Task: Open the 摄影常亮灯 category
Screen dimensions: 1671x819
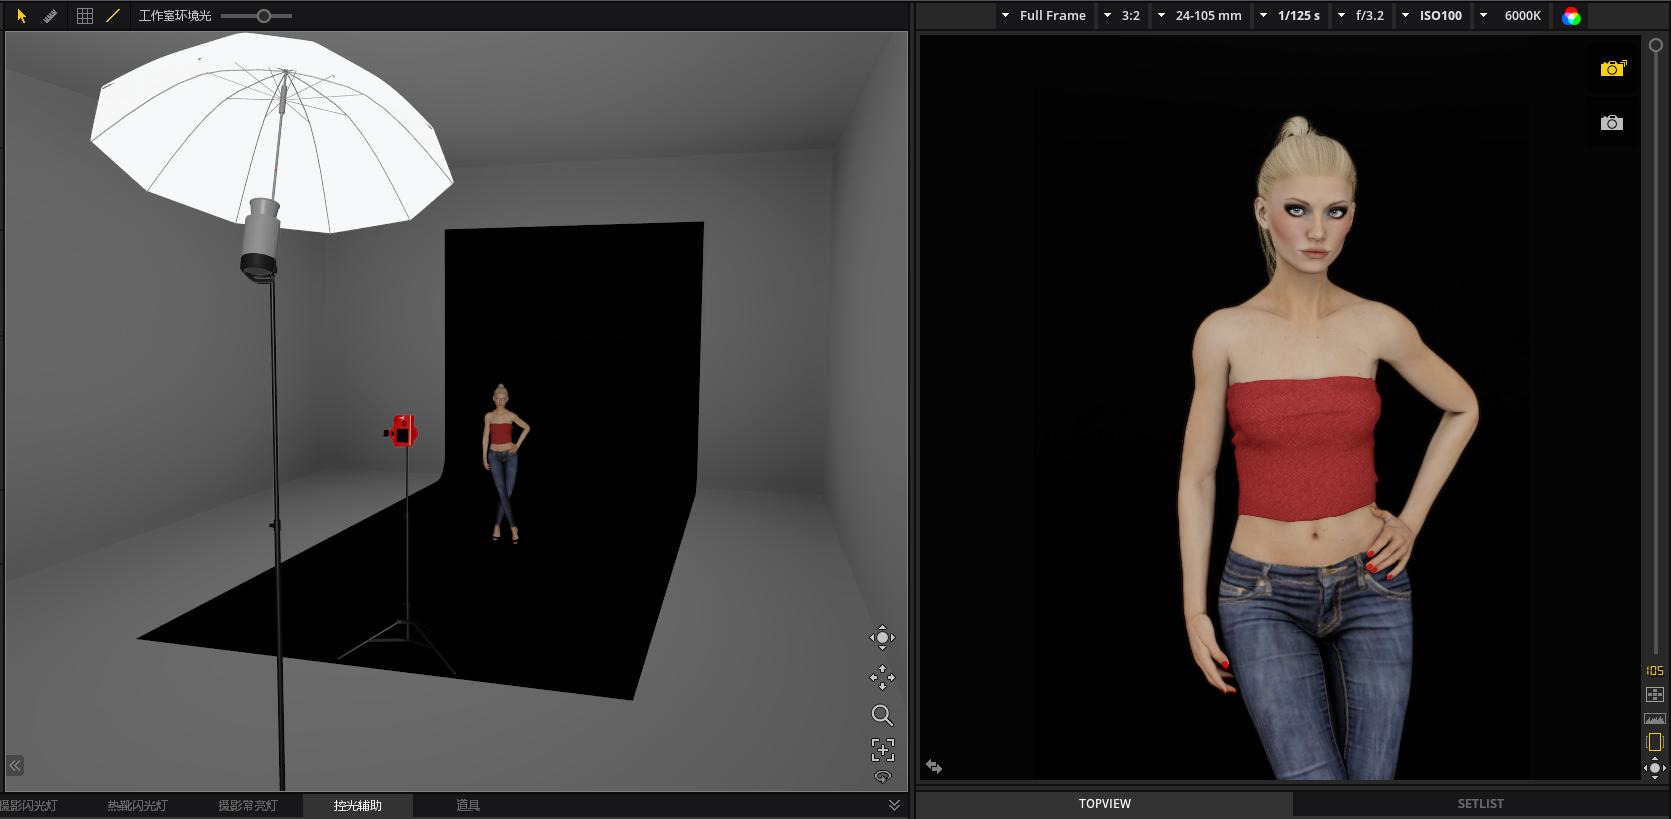Action: click(x=247, y=805)
